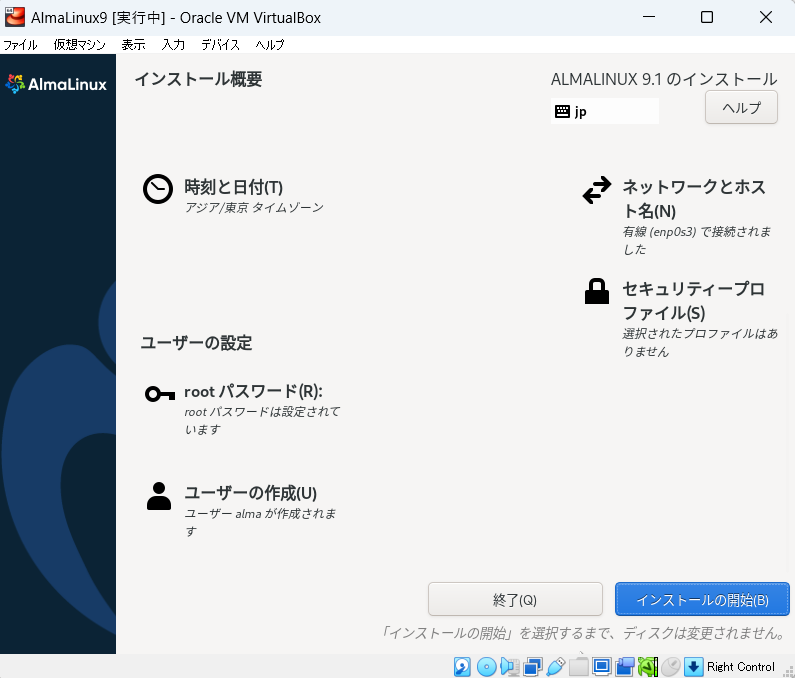Open root パスワード(R) settings
Image resolution: width=795 pixels, height=678 pixels.
click(x=254, y=391)
